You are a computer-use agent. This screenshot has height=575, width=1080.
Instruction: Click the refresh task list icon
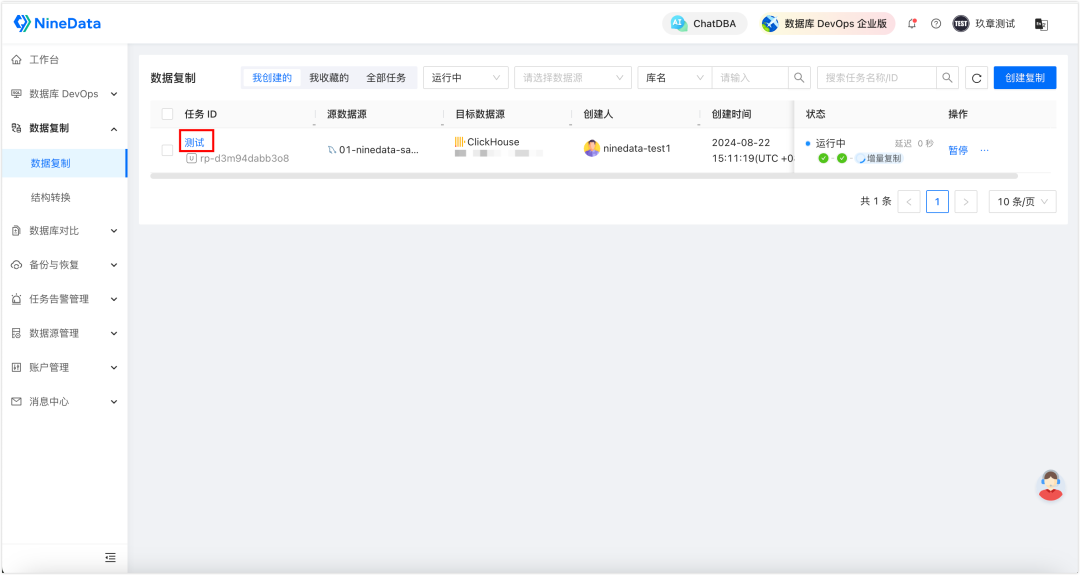point(976,78)
